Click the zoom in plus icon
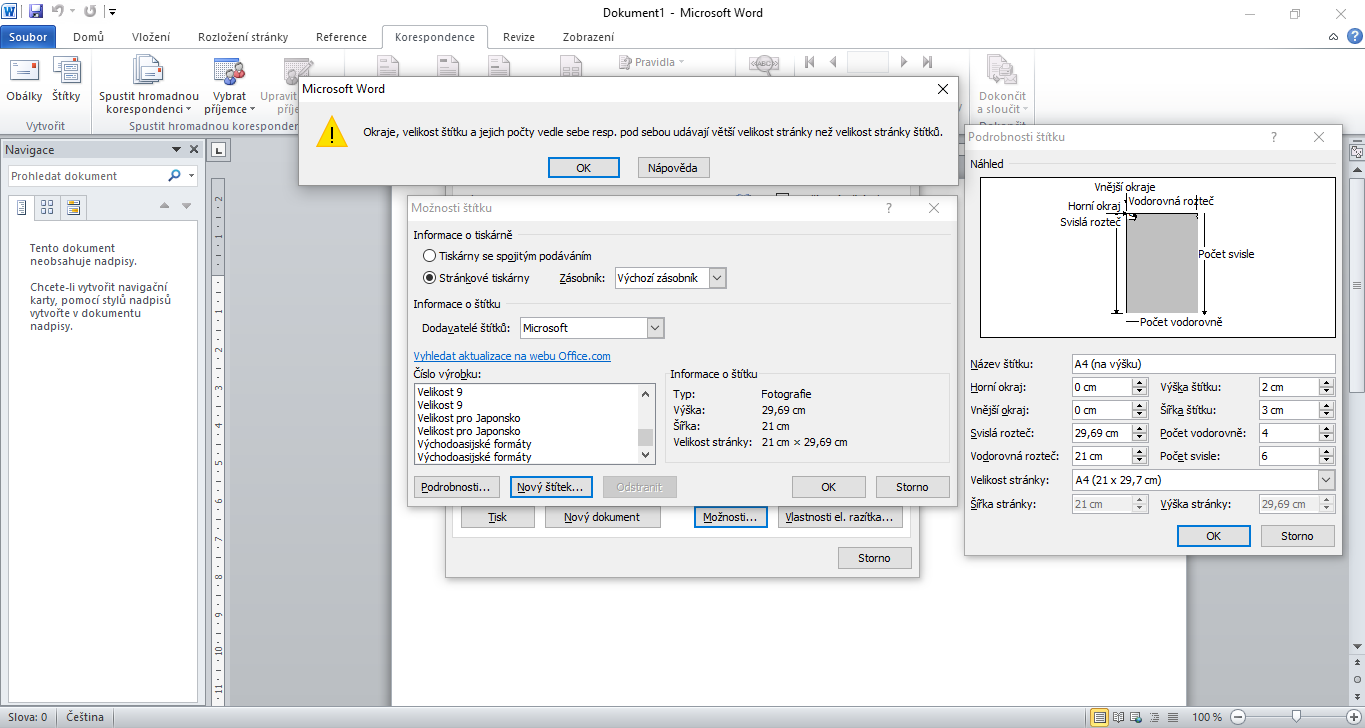The height and width of the screenshot is (728, 1365). tap(1354, 717)
